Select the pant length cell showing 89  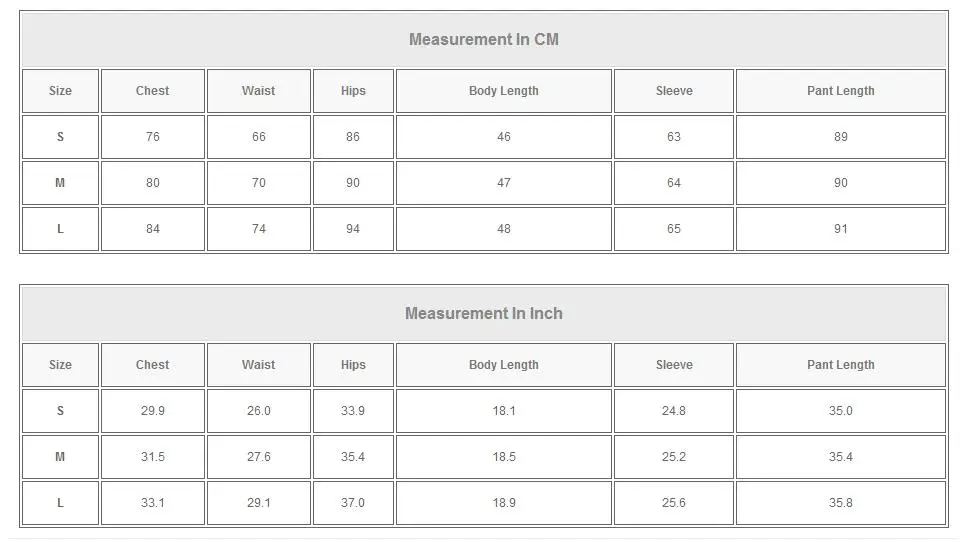coord(840,137)
